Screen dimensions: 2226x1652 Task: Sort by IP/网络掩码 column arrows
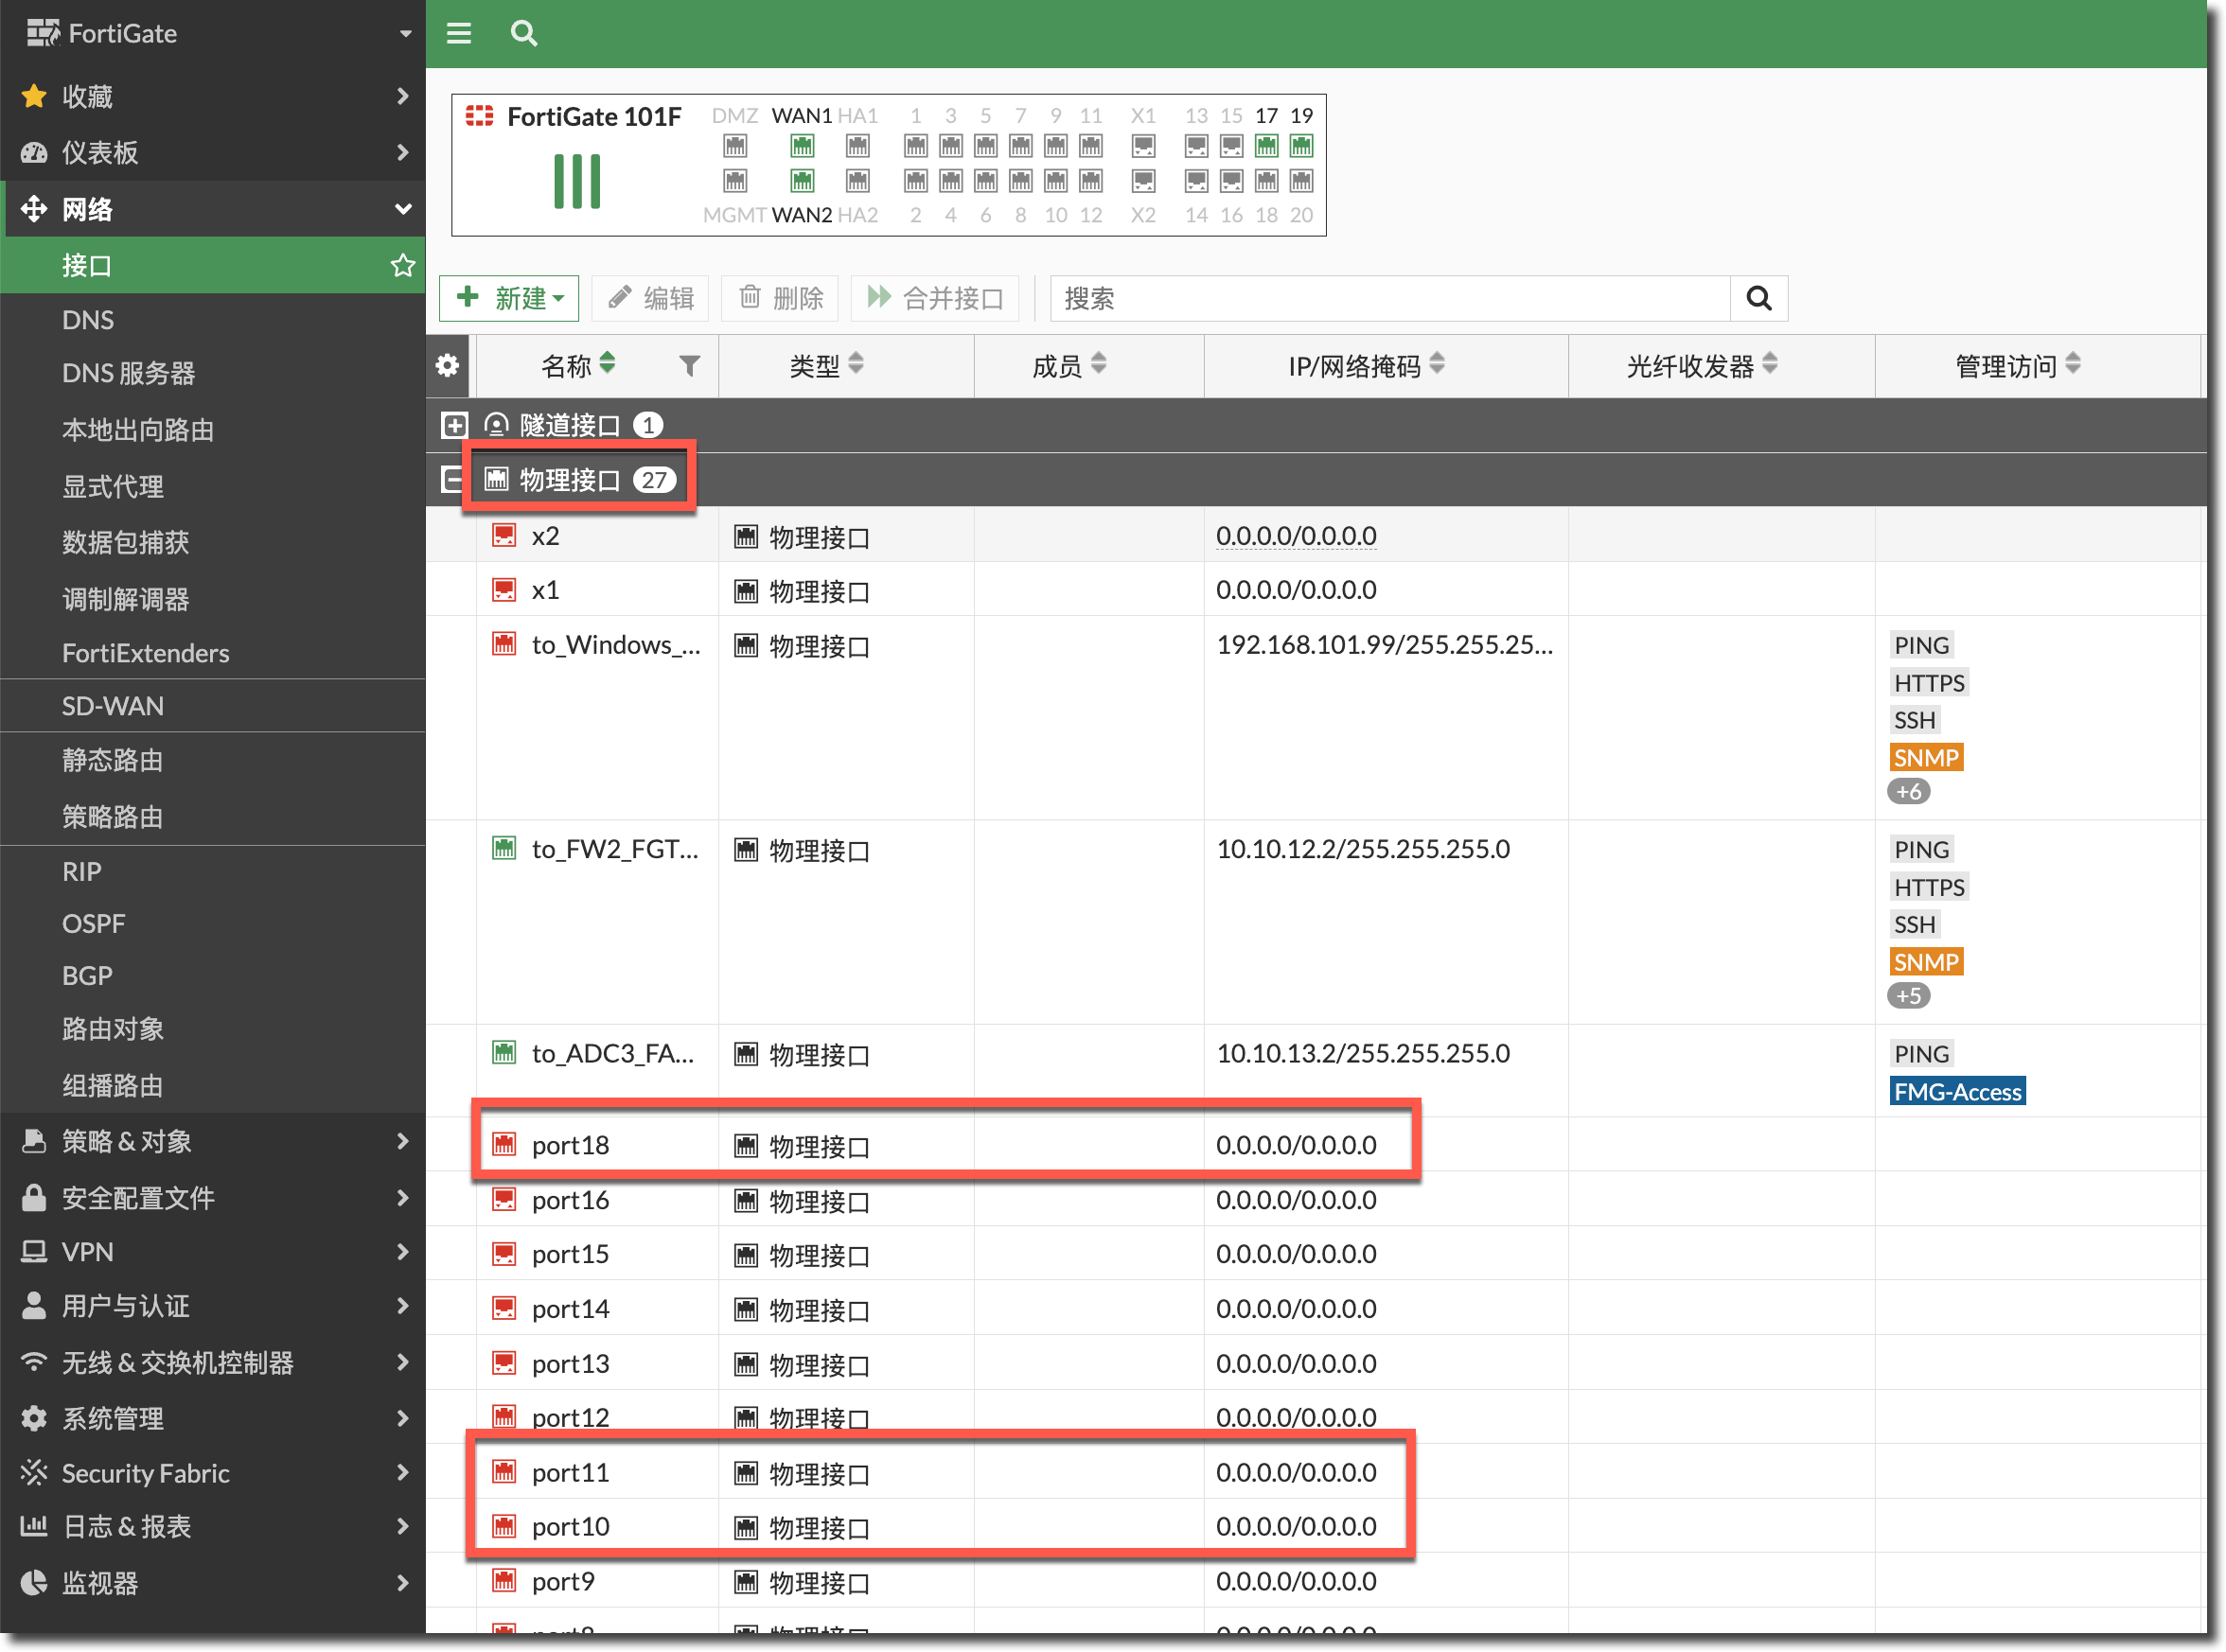pos(1437,364)
